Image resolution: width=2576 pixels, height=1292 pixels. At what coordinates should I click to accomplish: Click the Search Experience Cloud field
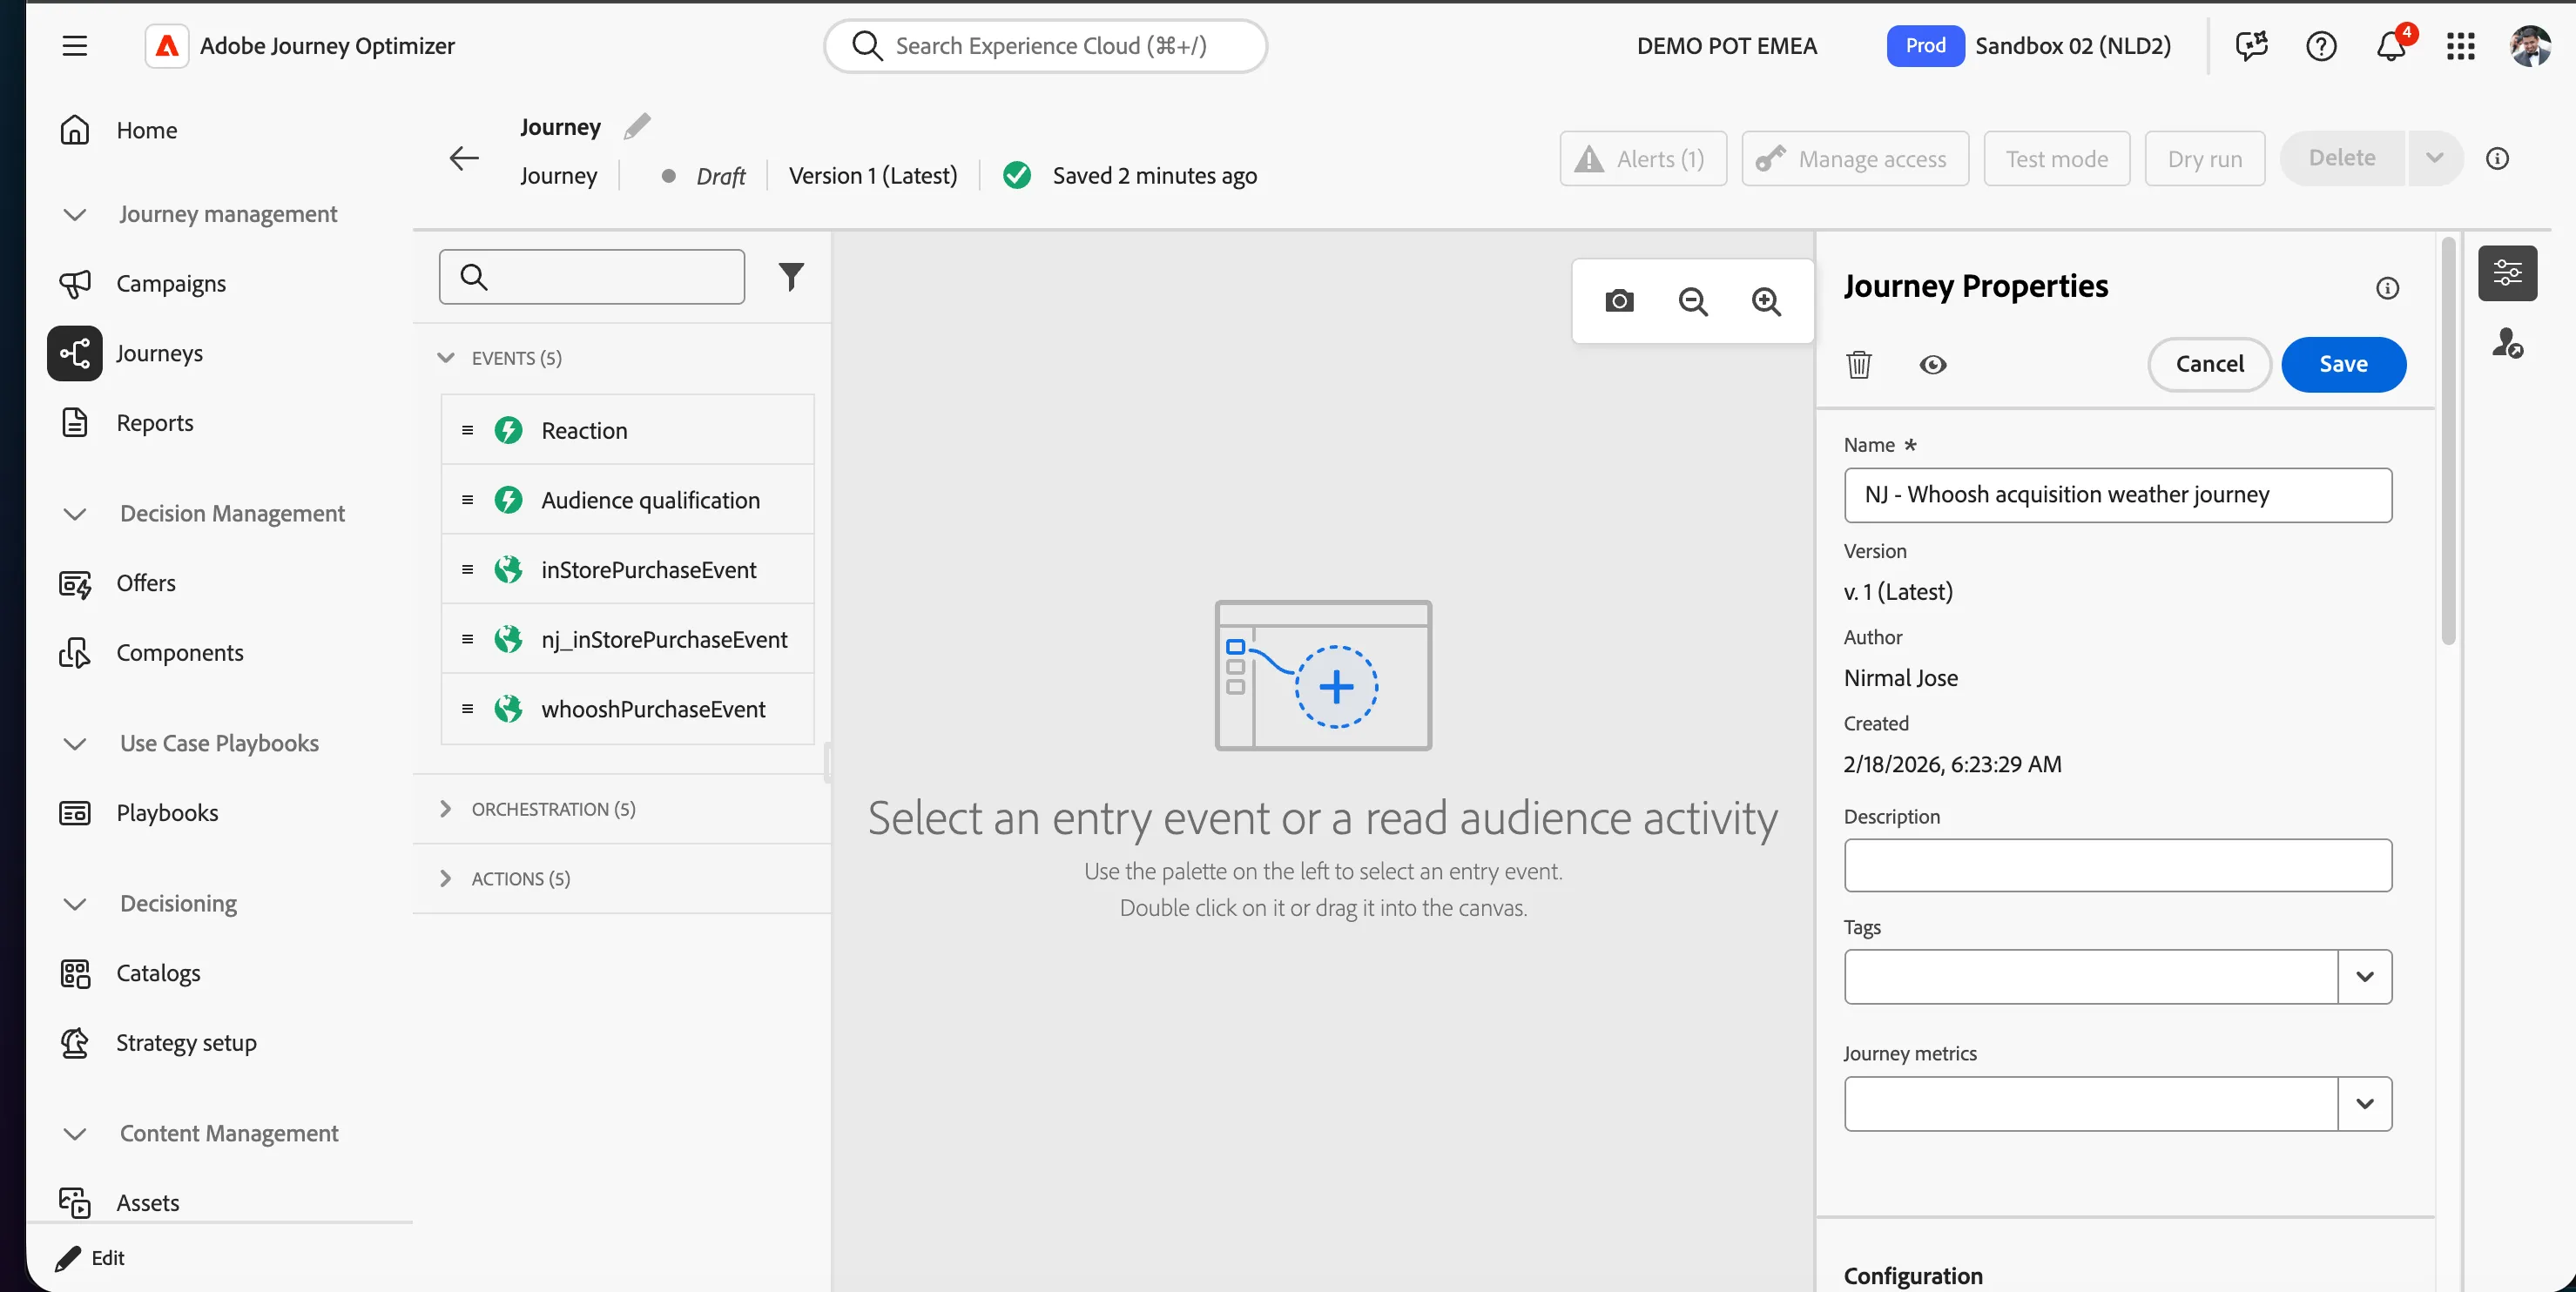click(1045, 46)
